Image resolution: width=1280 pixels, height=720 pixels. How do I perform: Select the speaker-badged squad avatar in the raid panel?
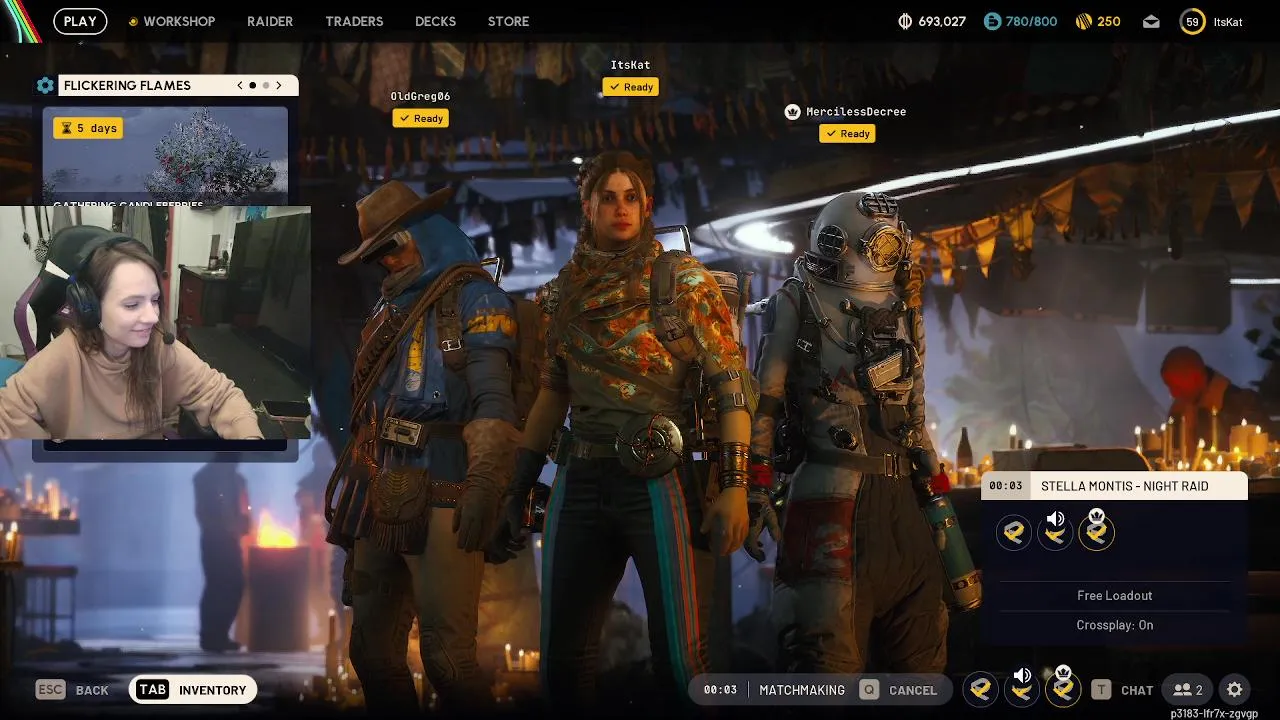click(1055, 532)
